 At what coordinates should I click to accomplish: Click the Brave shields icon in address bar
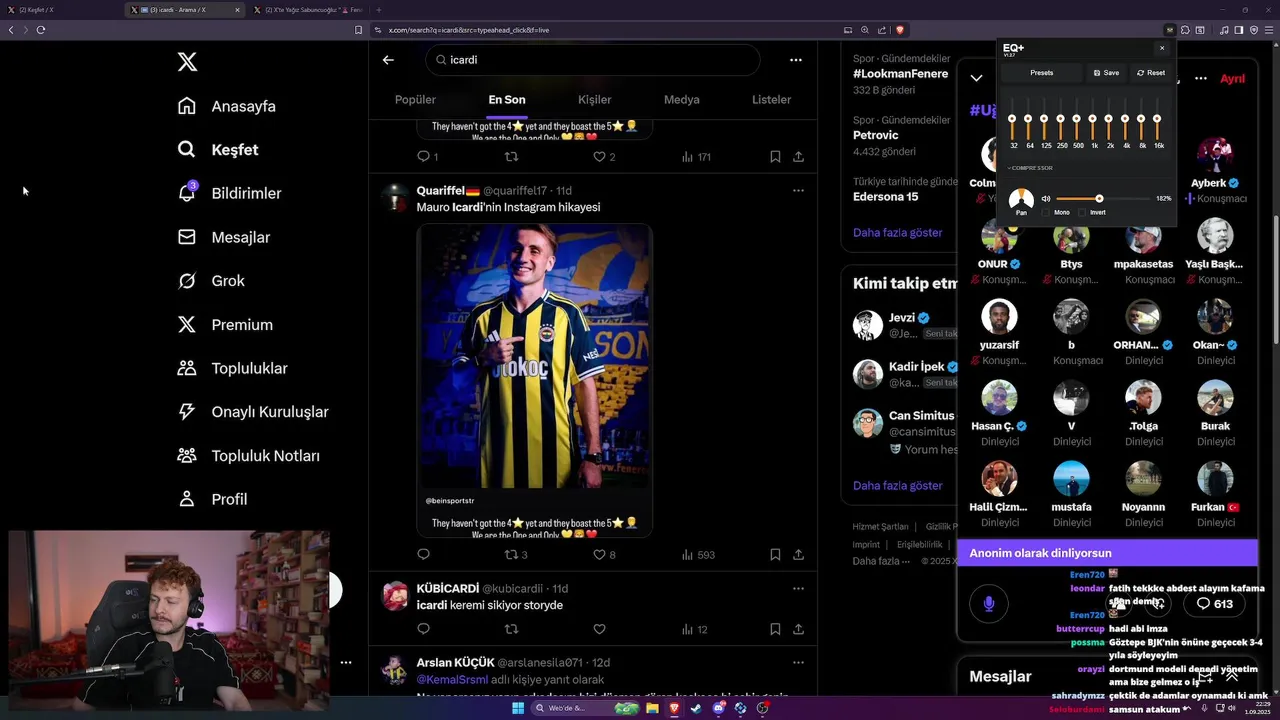point(900,30)
